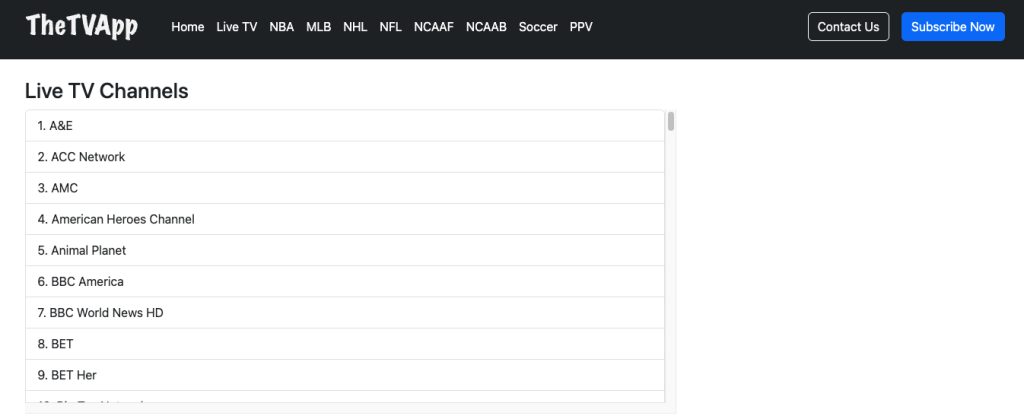Navigate to the MLB section

(x=319, y=27)
